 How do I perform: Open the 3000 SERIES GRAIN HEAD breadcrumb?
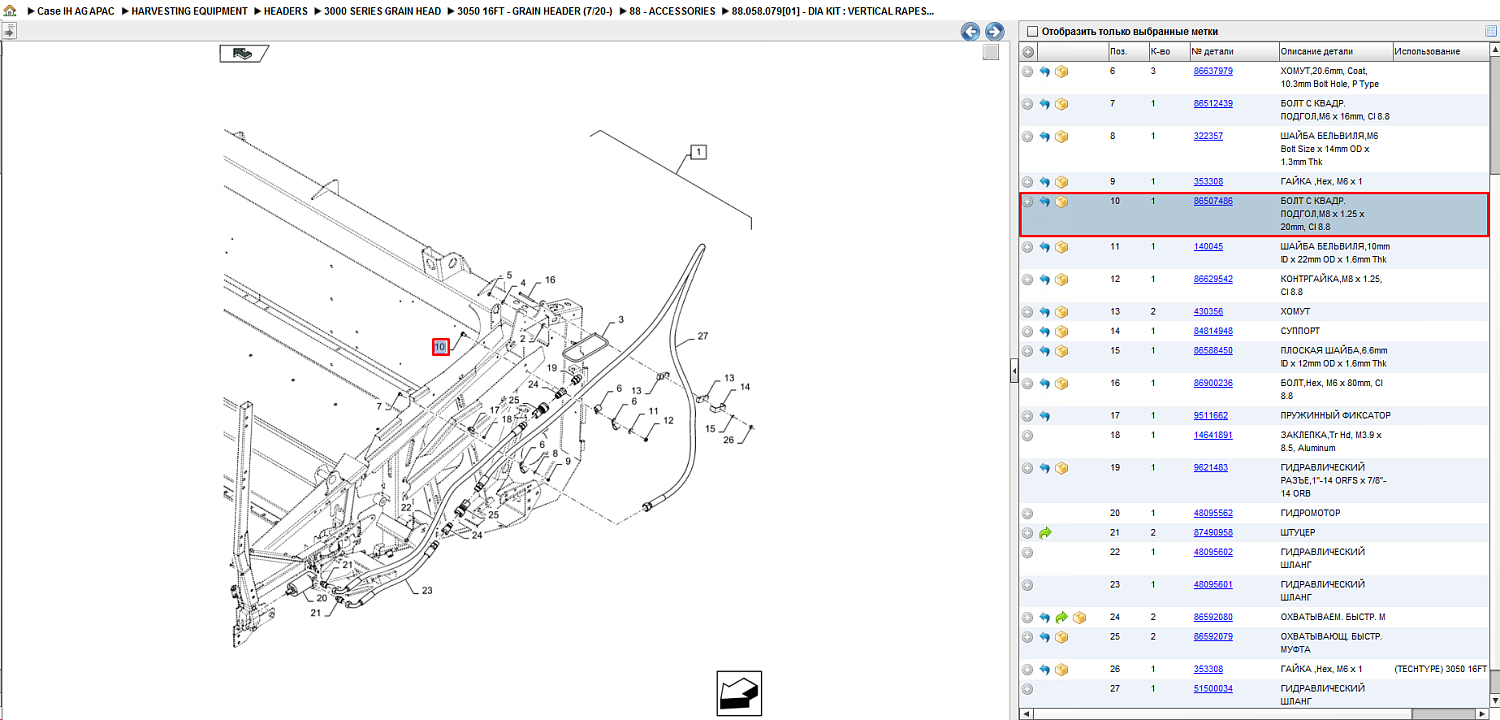[x=382, y=11]
